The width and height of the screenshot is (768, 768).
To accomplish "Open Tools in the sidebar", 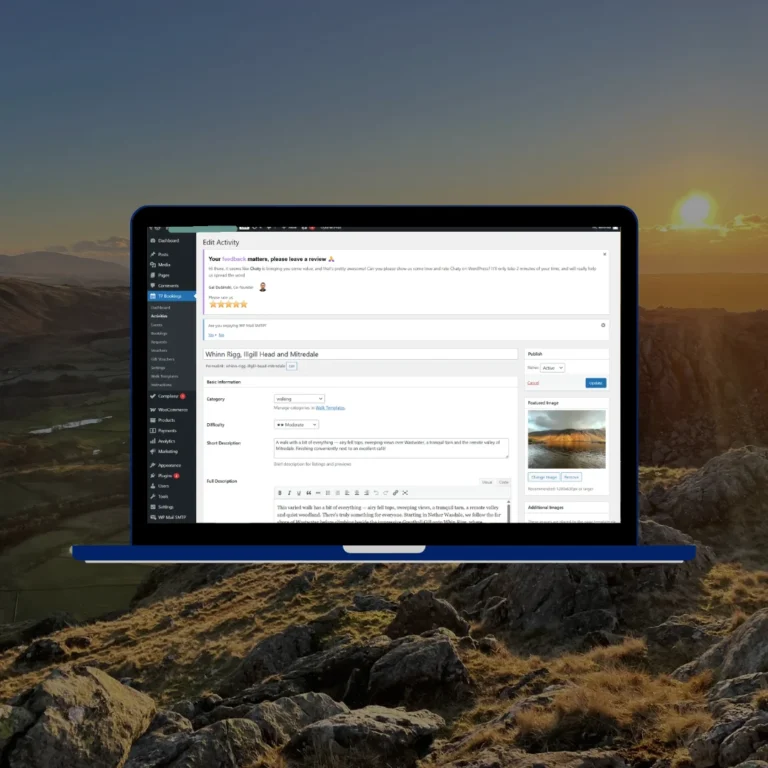I will click(x=171, y=496).
